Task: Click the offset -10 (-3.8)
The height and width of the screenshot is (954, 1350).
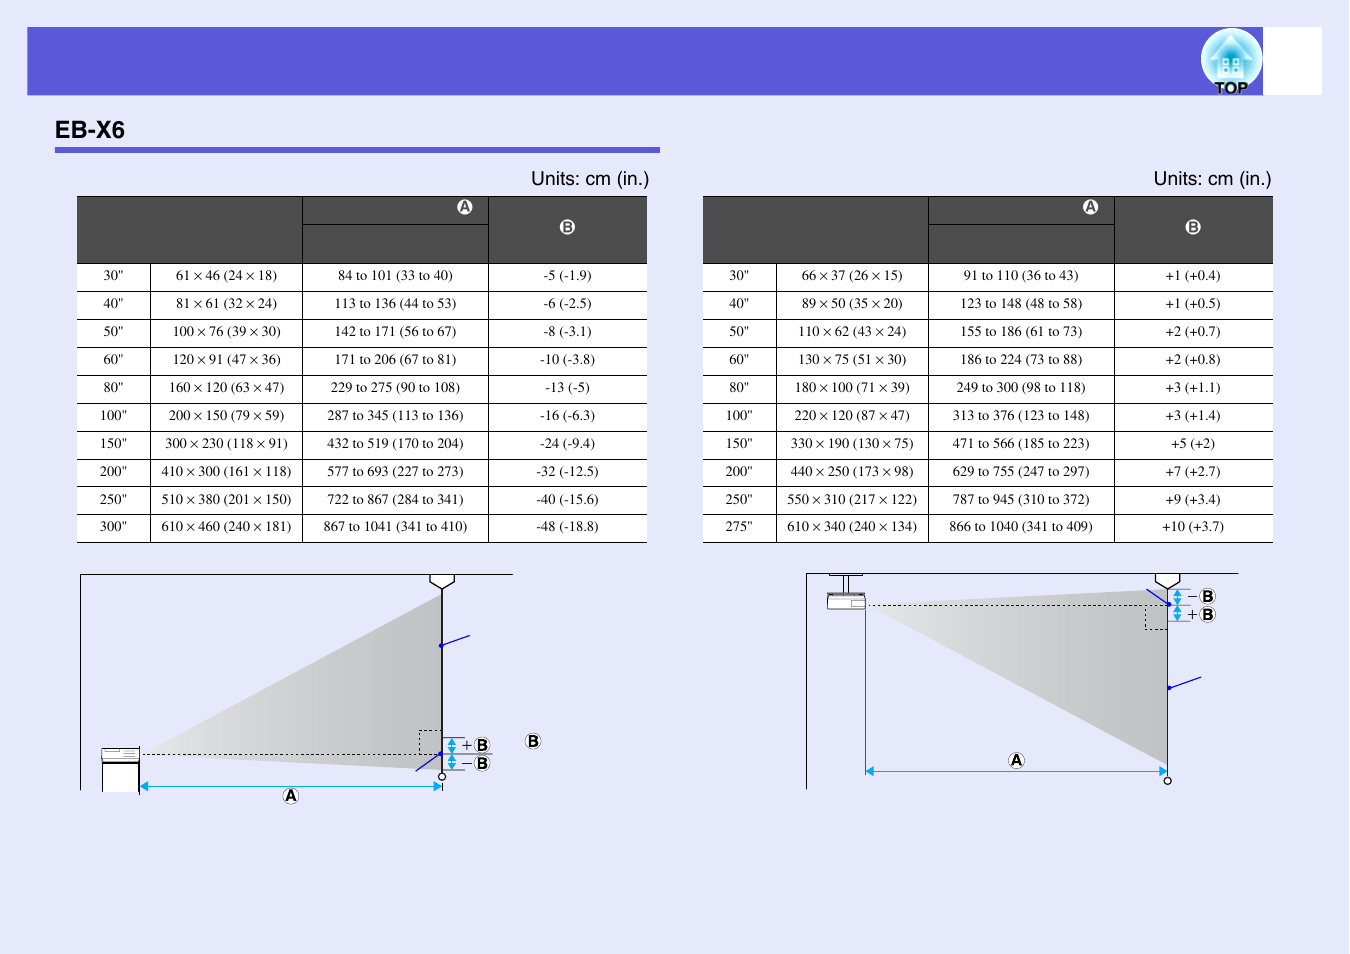Action: 567,360
